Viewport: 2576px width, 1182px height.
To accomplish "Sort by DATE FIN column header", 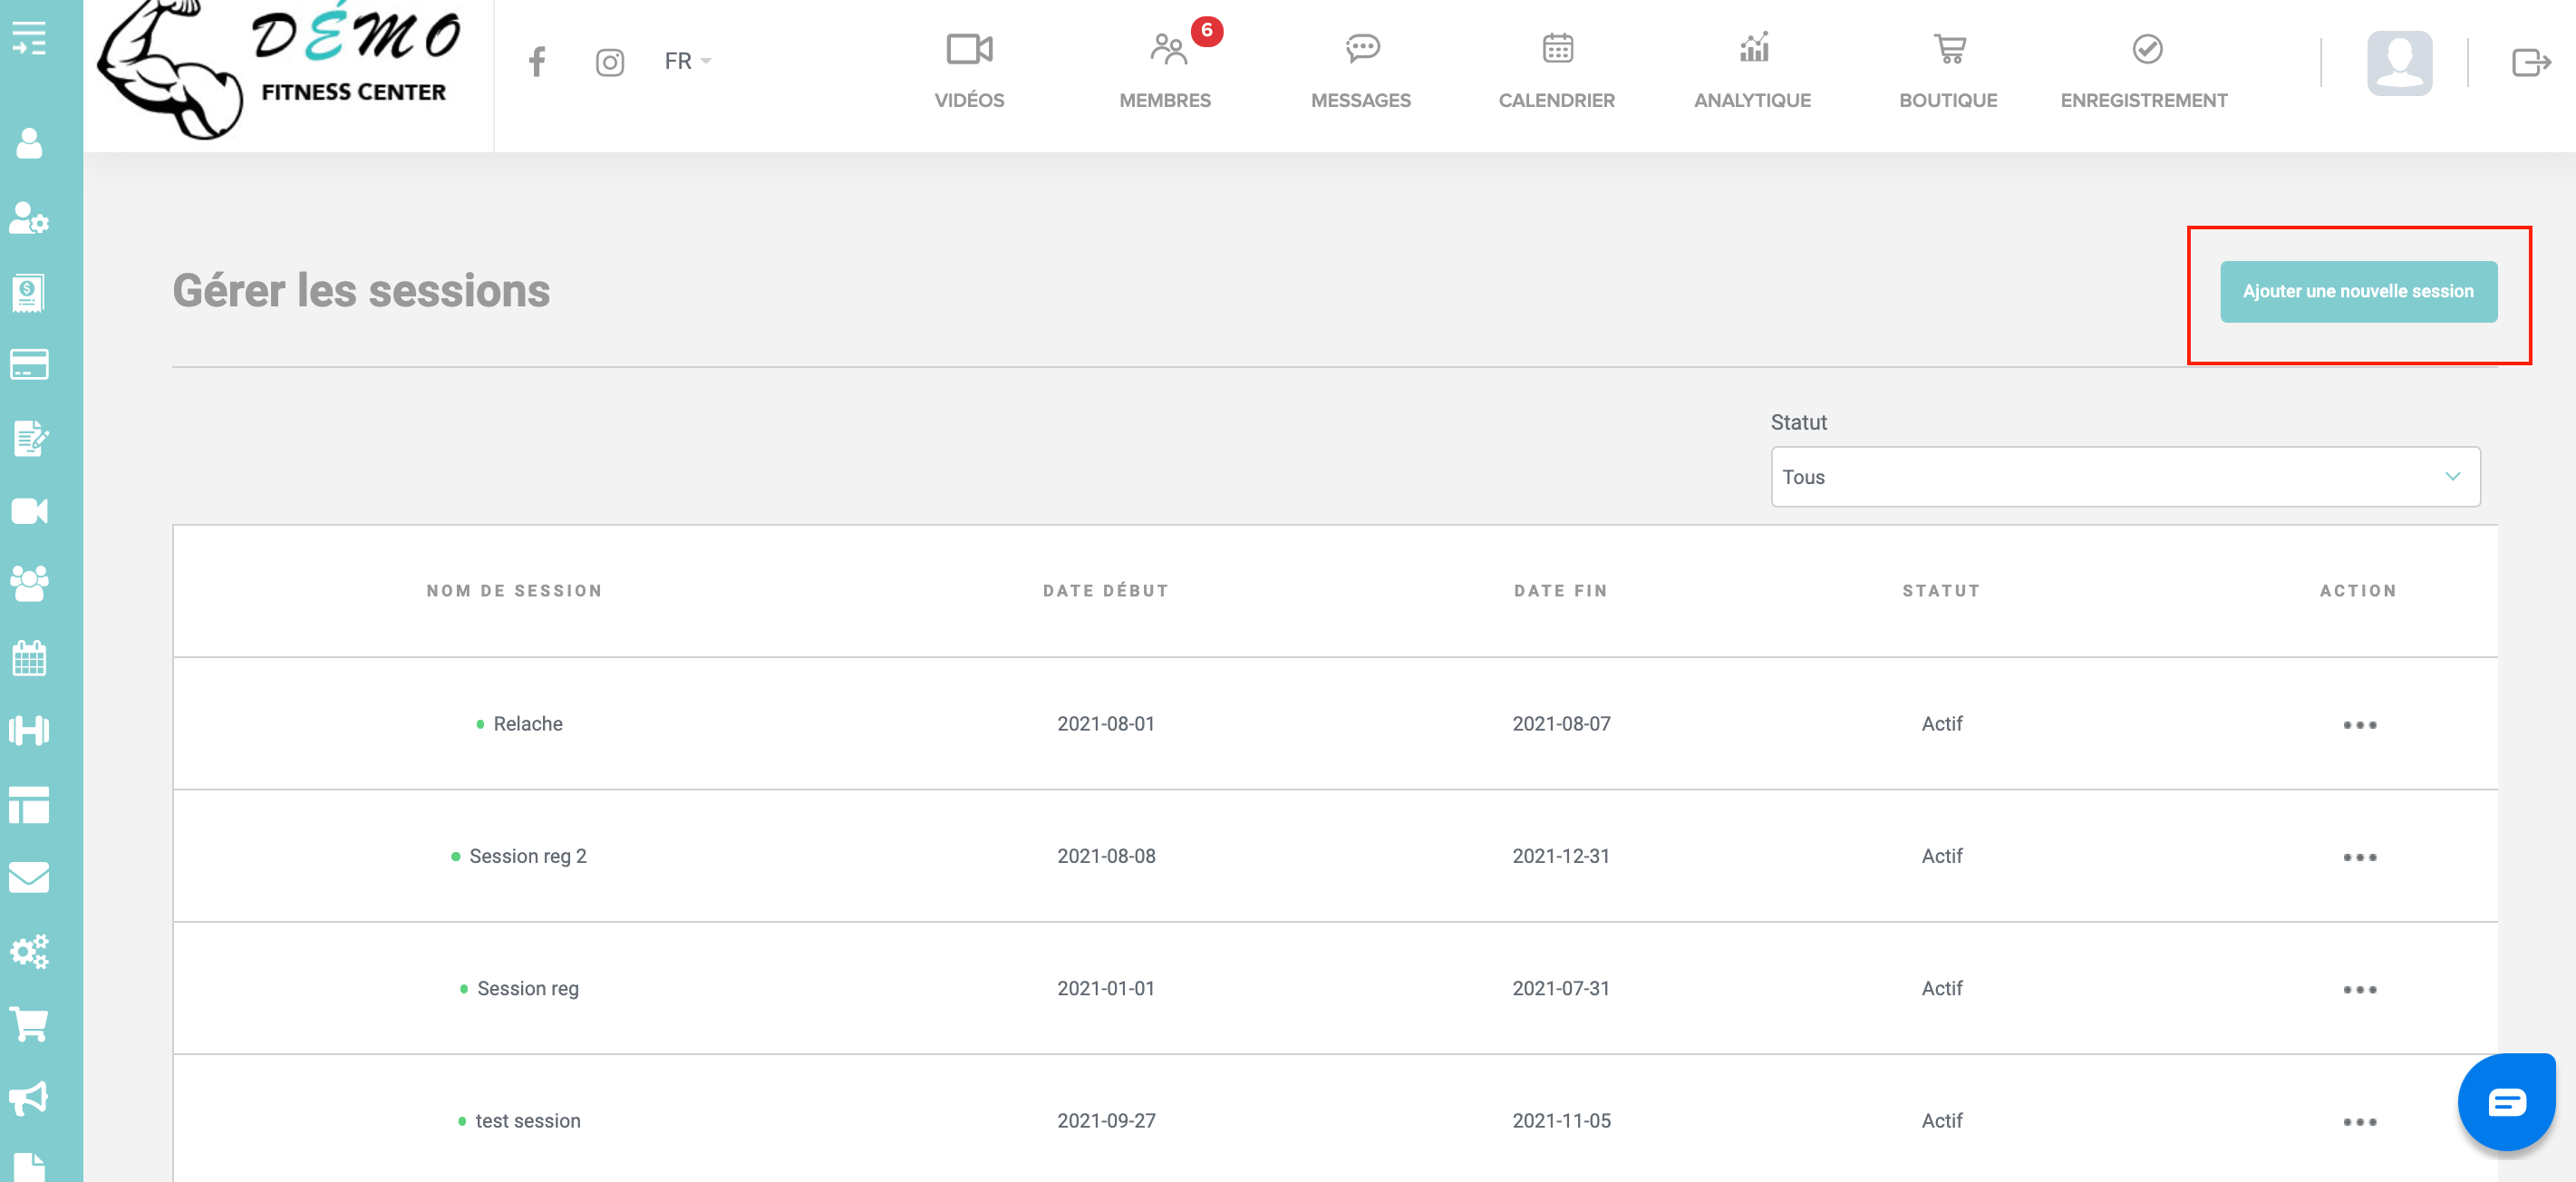I will coord(1561,591).
